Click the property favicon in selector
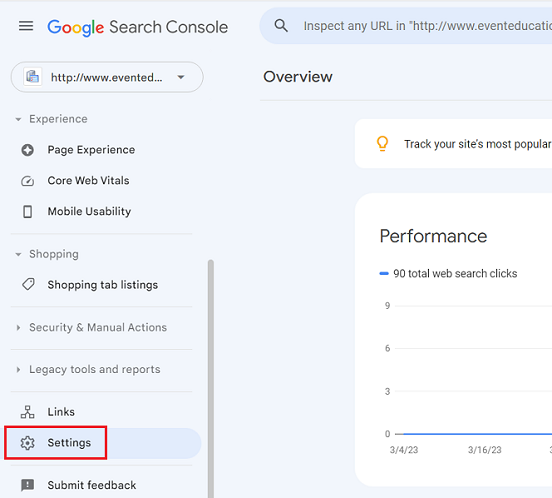Image resolution: width=552 pixels, height=498 pixels. [x=33, y=77]
